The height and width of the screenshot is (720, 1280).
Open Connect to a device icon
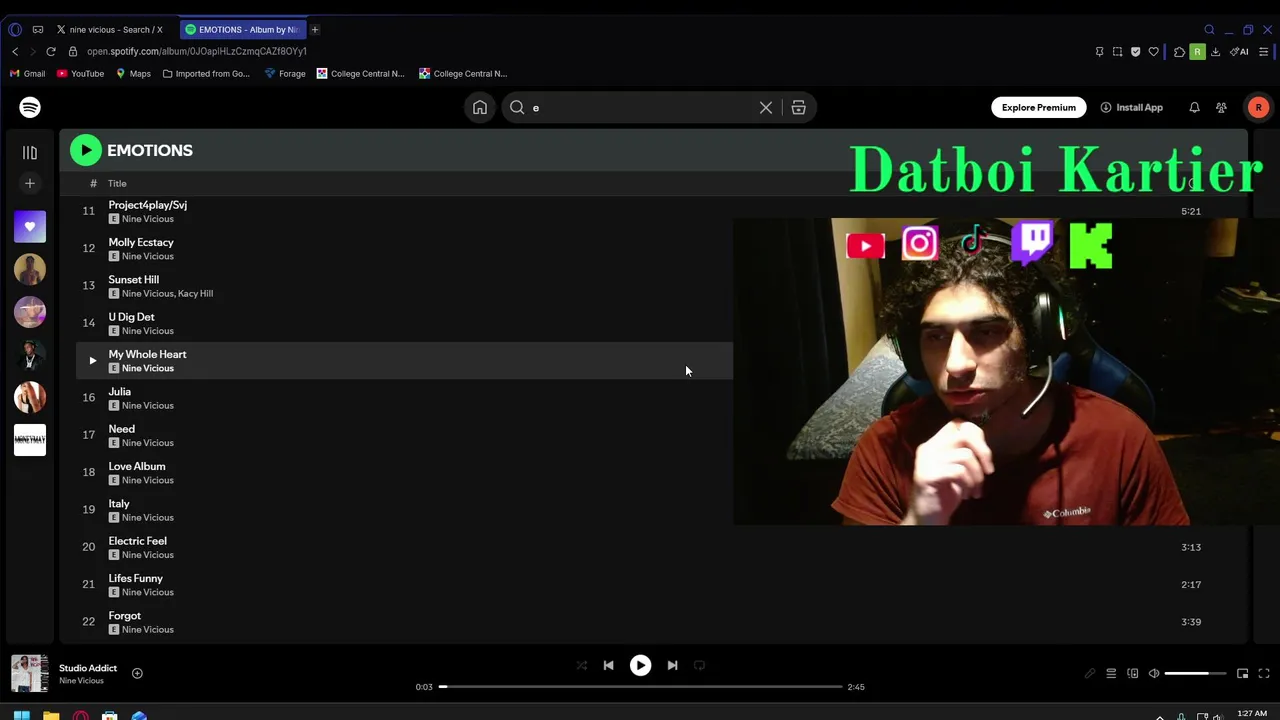pos(1132,674)
